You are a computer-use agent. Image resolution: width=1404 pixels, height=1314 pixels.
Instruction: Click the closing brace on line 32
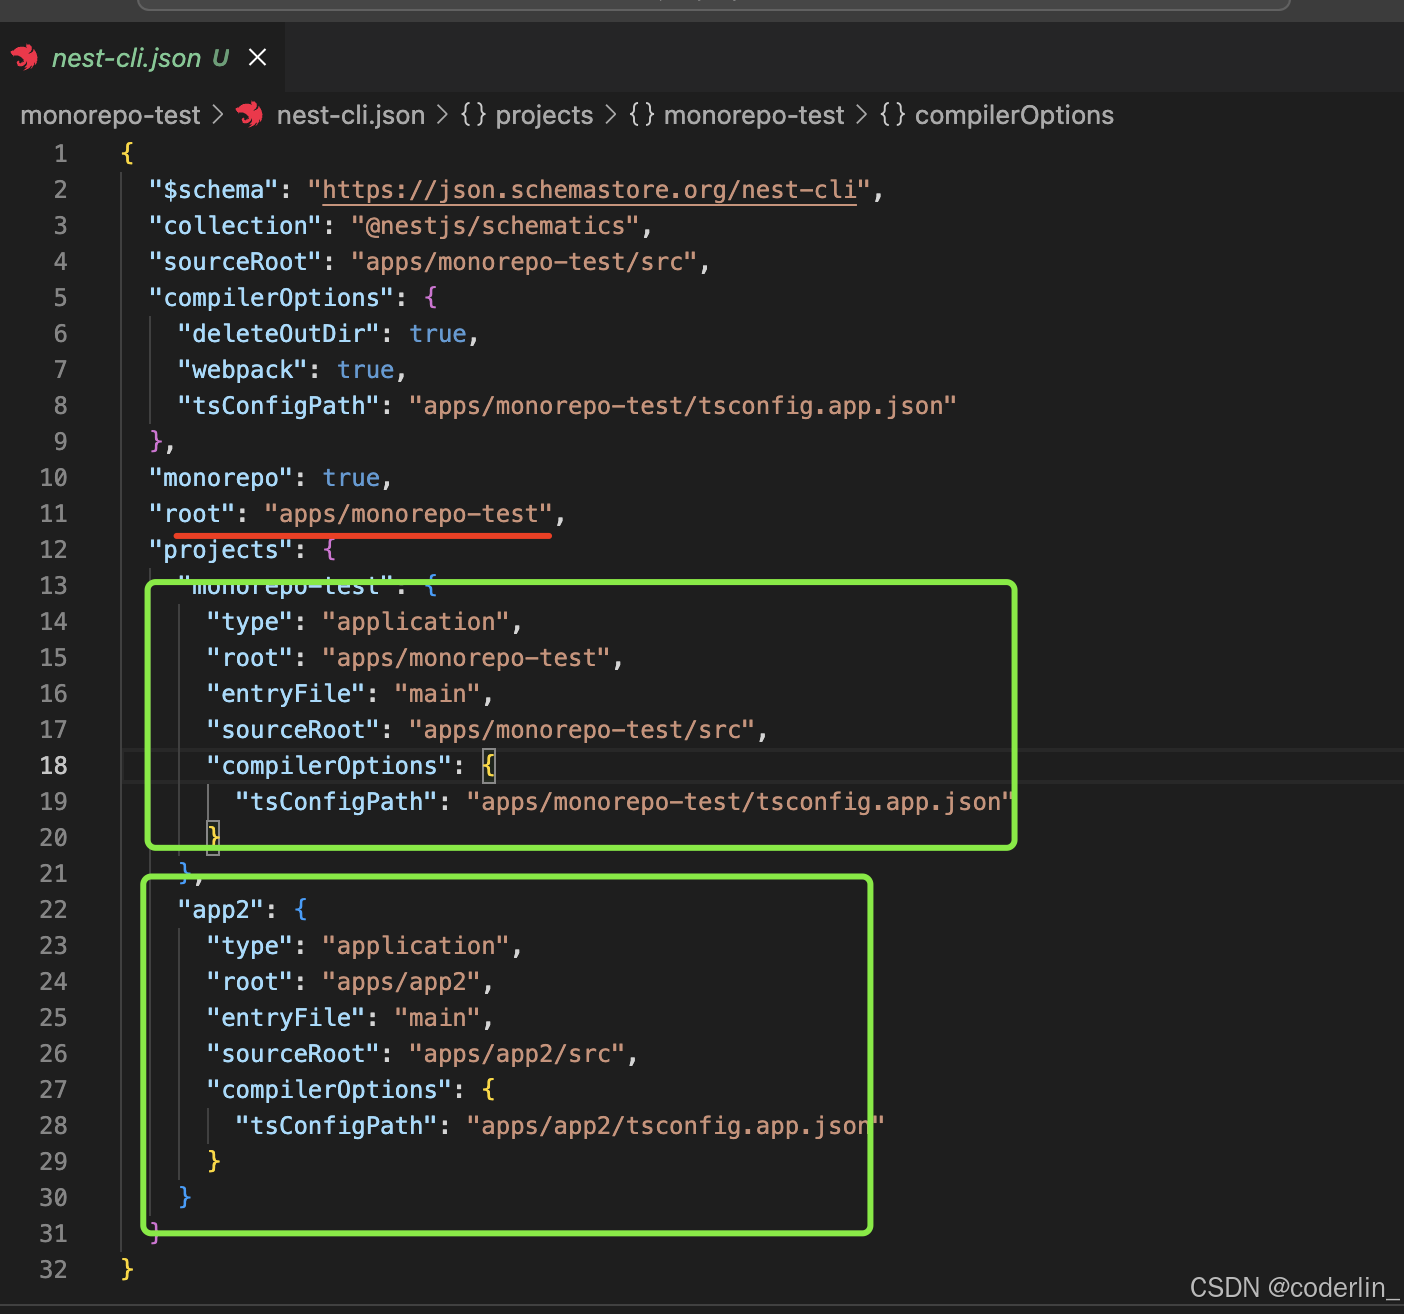[x=127, y=1270]
